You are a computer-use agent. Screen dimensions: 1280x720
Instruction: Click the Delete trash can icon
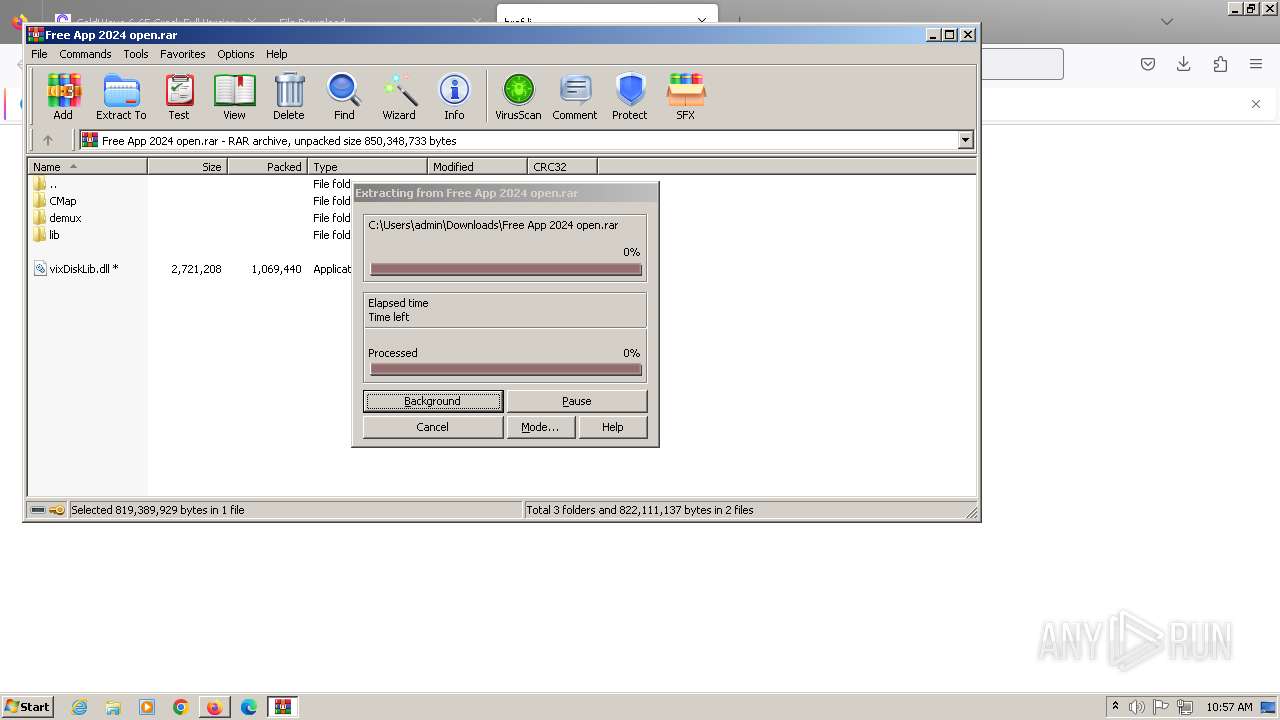point(289,97)
